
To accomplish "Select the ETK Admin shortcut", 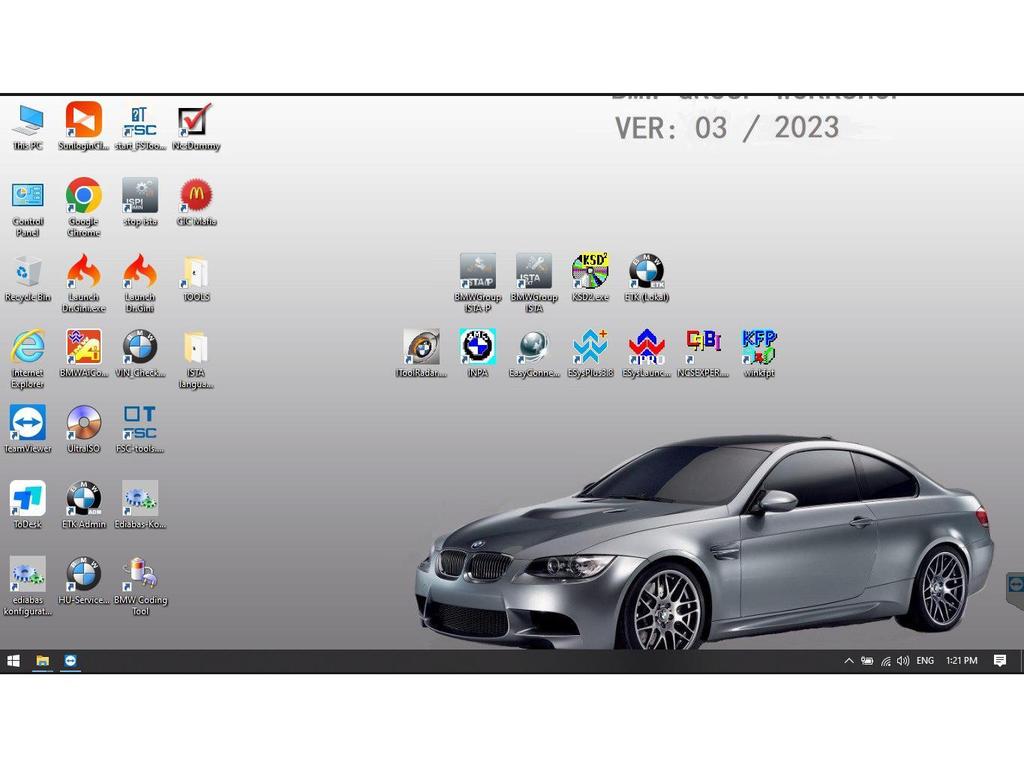I will [84, 499].
